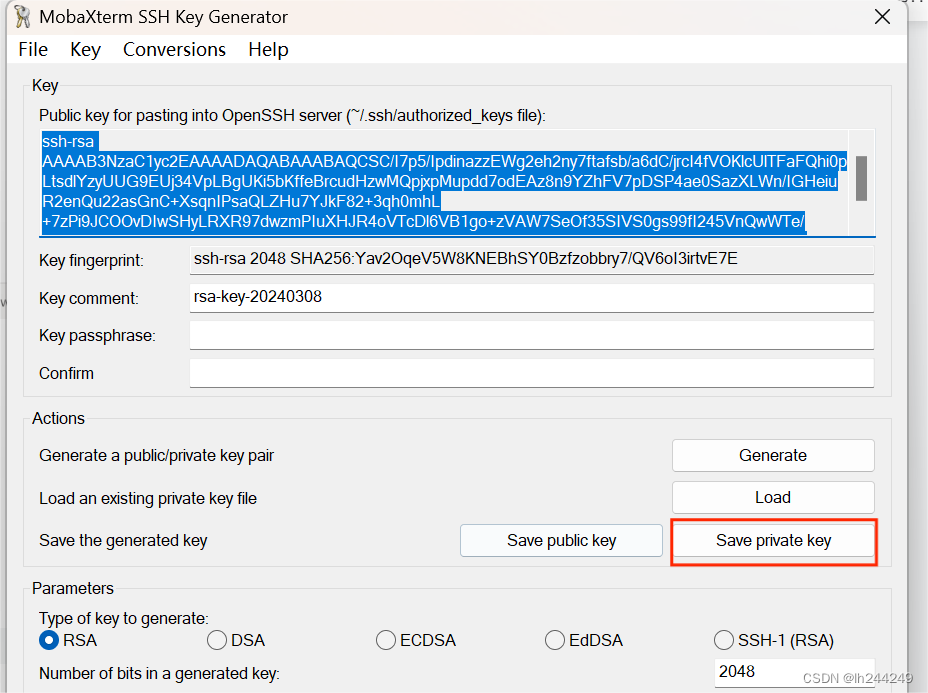Click Save public key button
The width and height of the screenshot is (928, 693).
point(561,540)
